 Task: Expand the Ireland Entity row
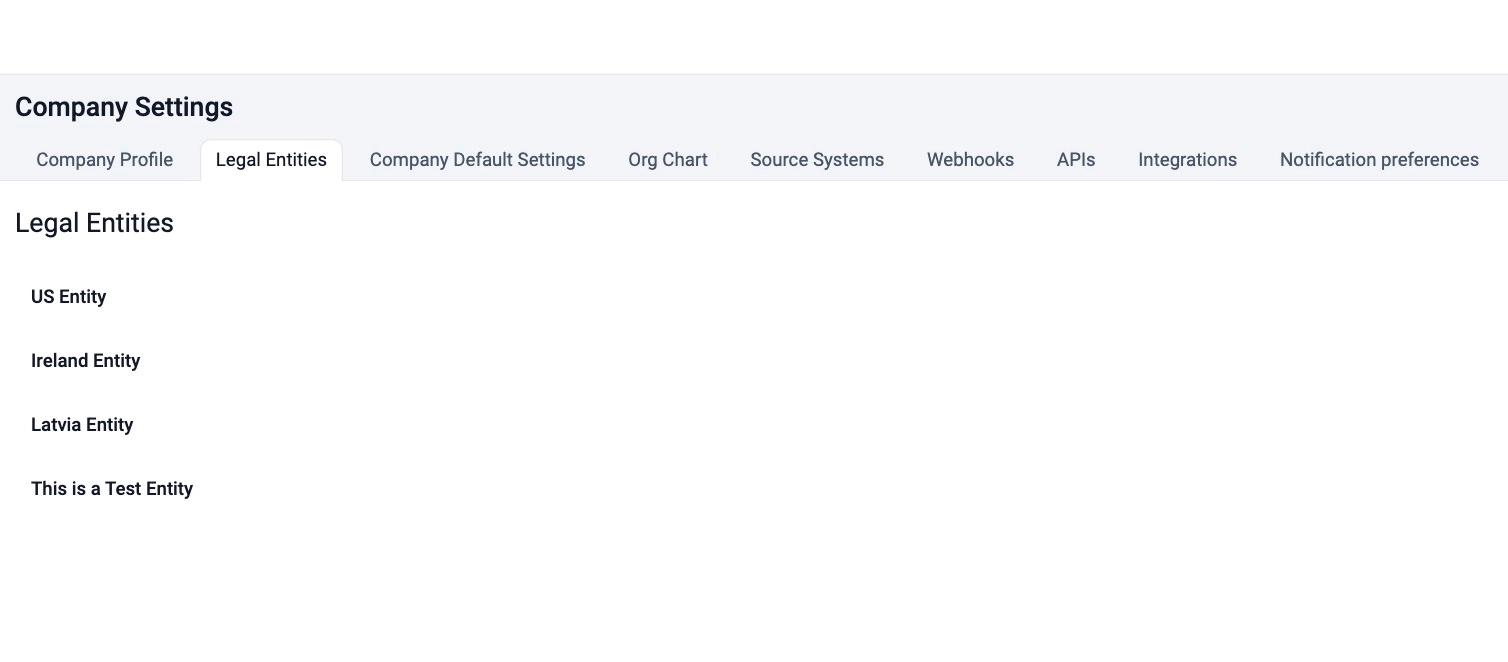(x=85, y=361)
